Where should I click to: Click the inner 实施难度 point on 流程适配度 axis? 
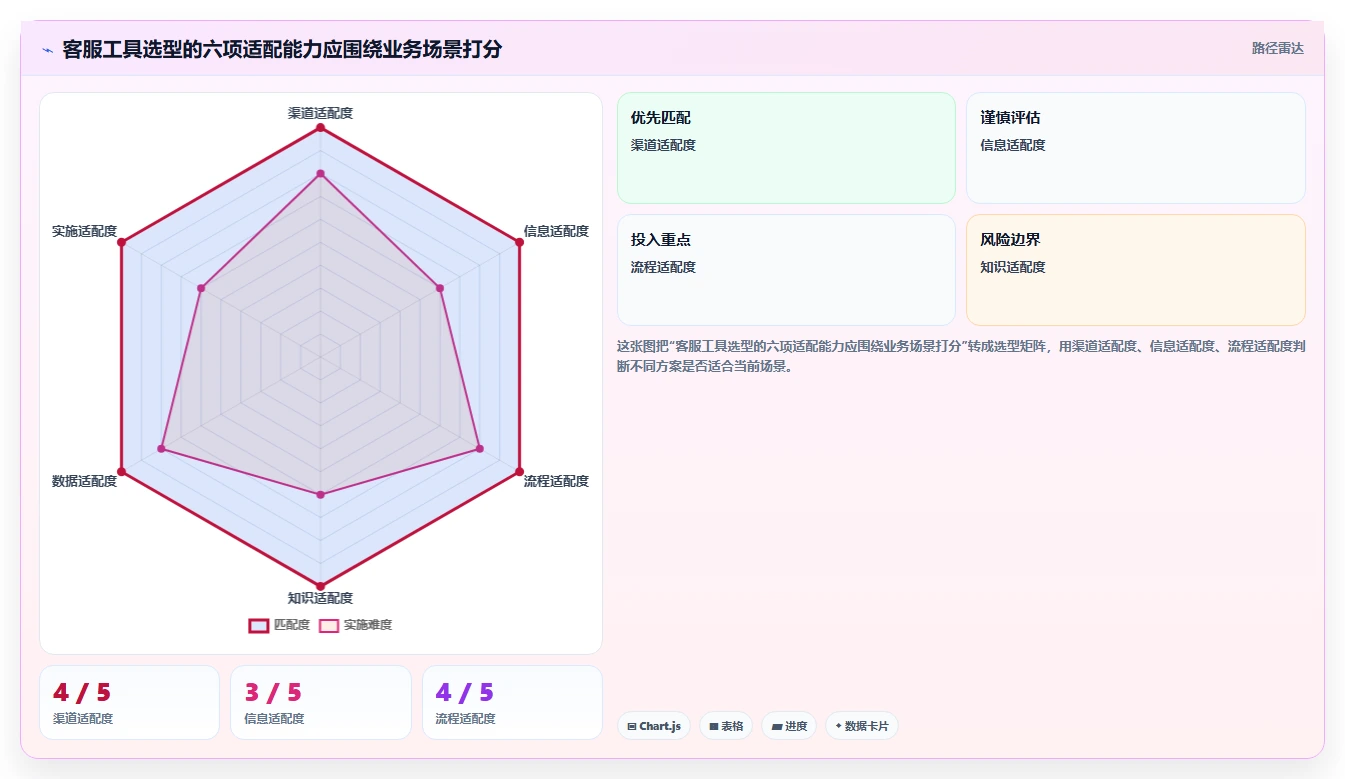(x=479, y=449)
